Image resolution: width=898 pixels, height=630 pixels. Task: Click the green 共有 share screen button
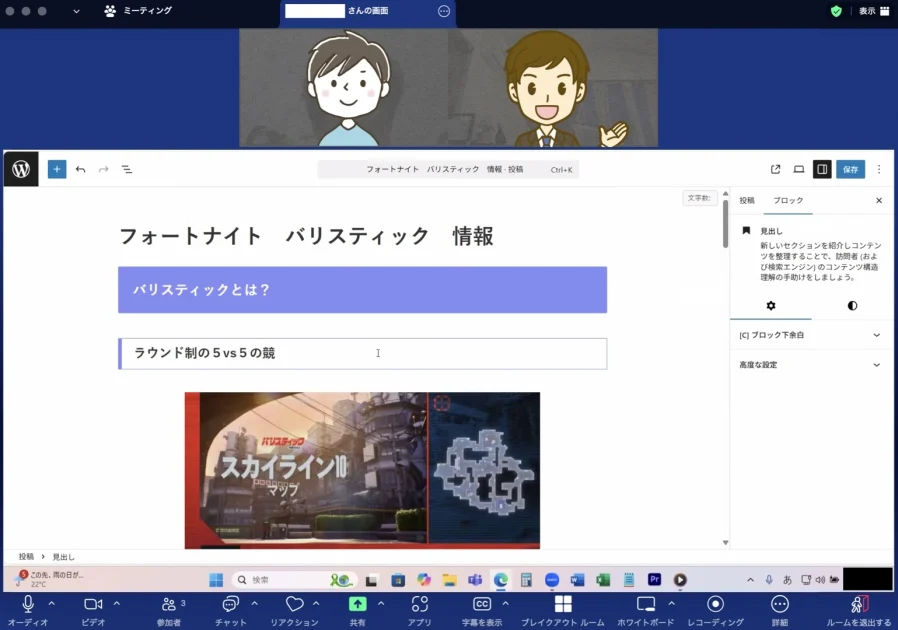coord(357,611)
